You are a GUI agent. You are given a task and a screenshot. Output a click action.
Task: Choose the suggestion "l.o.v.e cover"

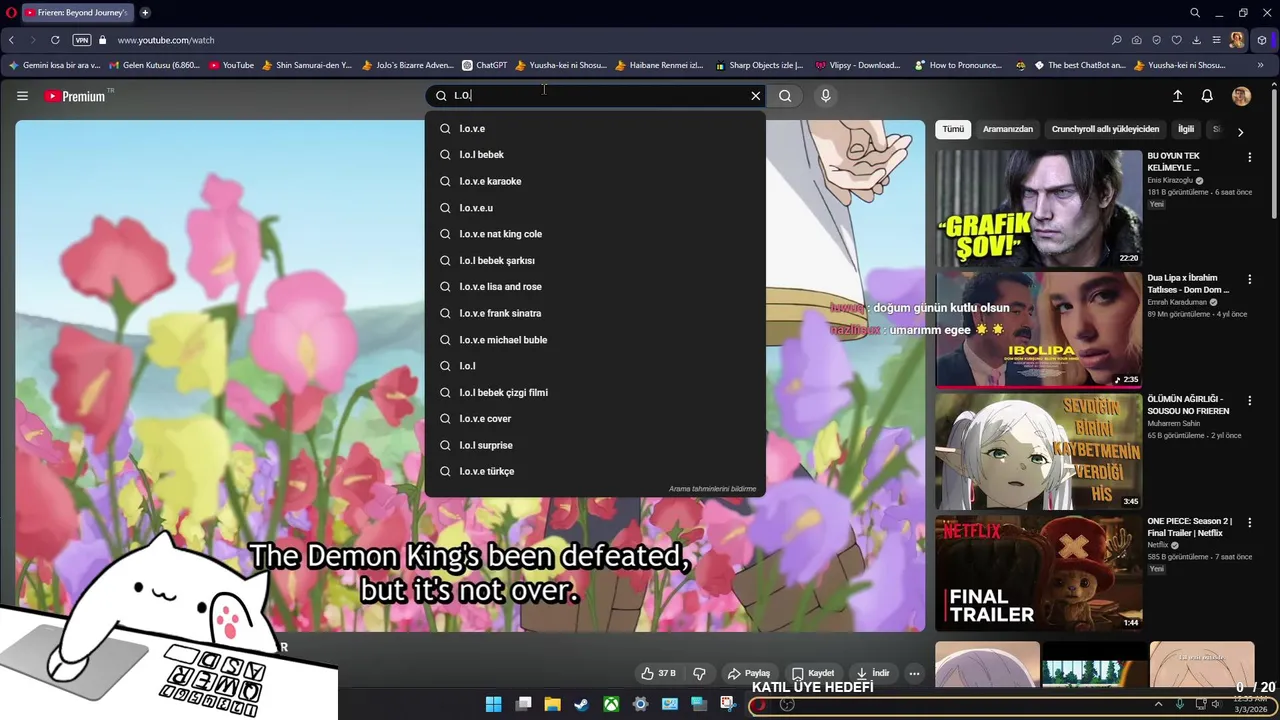point(595,419)
